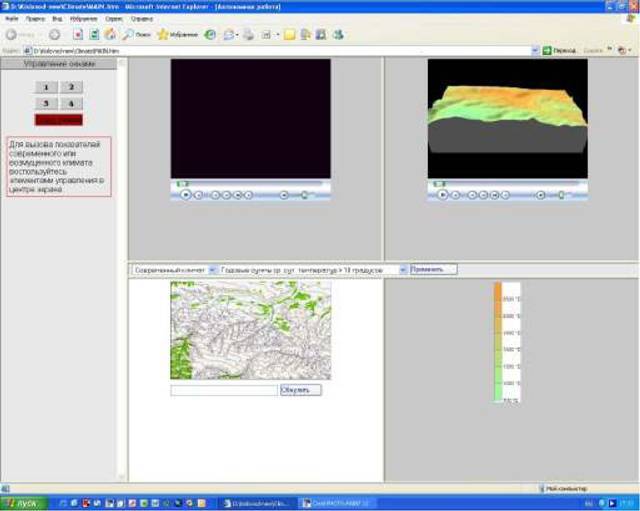Click the Применить button
The width and height of the screenshot is (640, 511).
click(433, 270)
